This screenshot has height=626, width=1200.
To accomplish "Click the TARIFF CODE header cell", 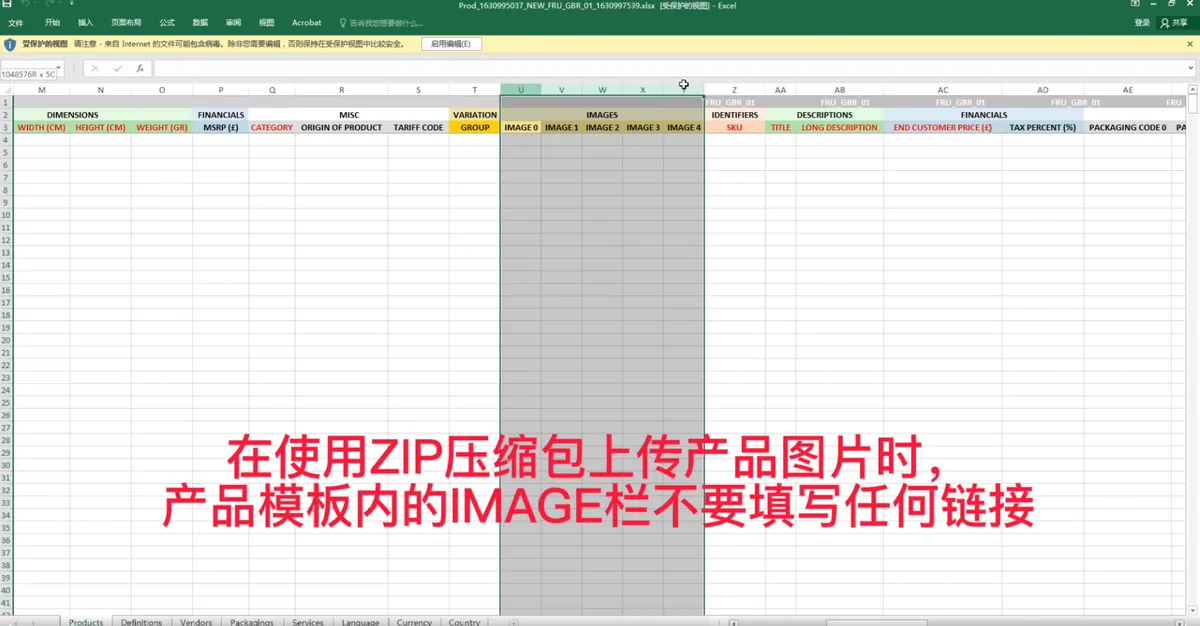I will [419, 128].
